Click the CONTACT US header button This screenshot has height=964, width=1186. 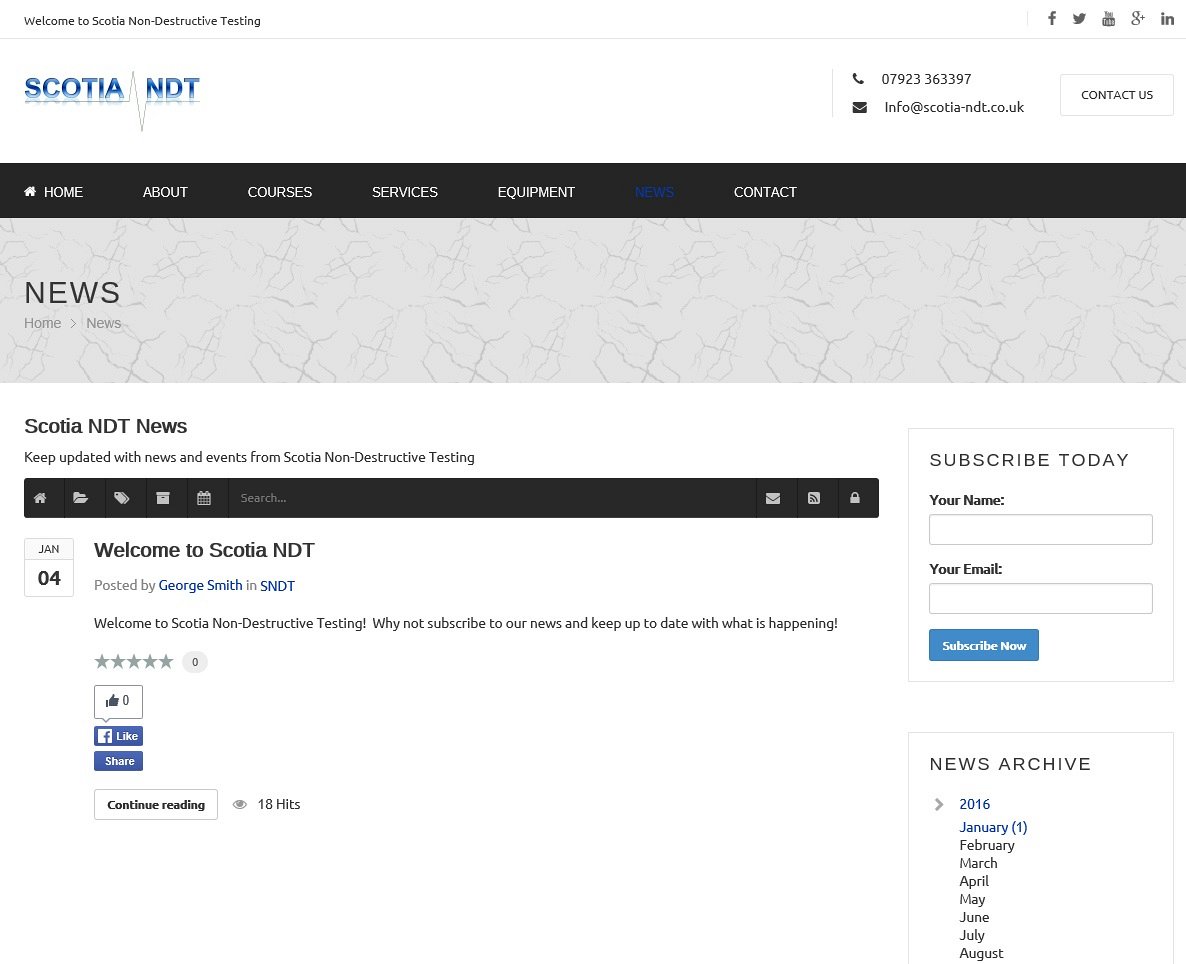[x=1116, y=95]
